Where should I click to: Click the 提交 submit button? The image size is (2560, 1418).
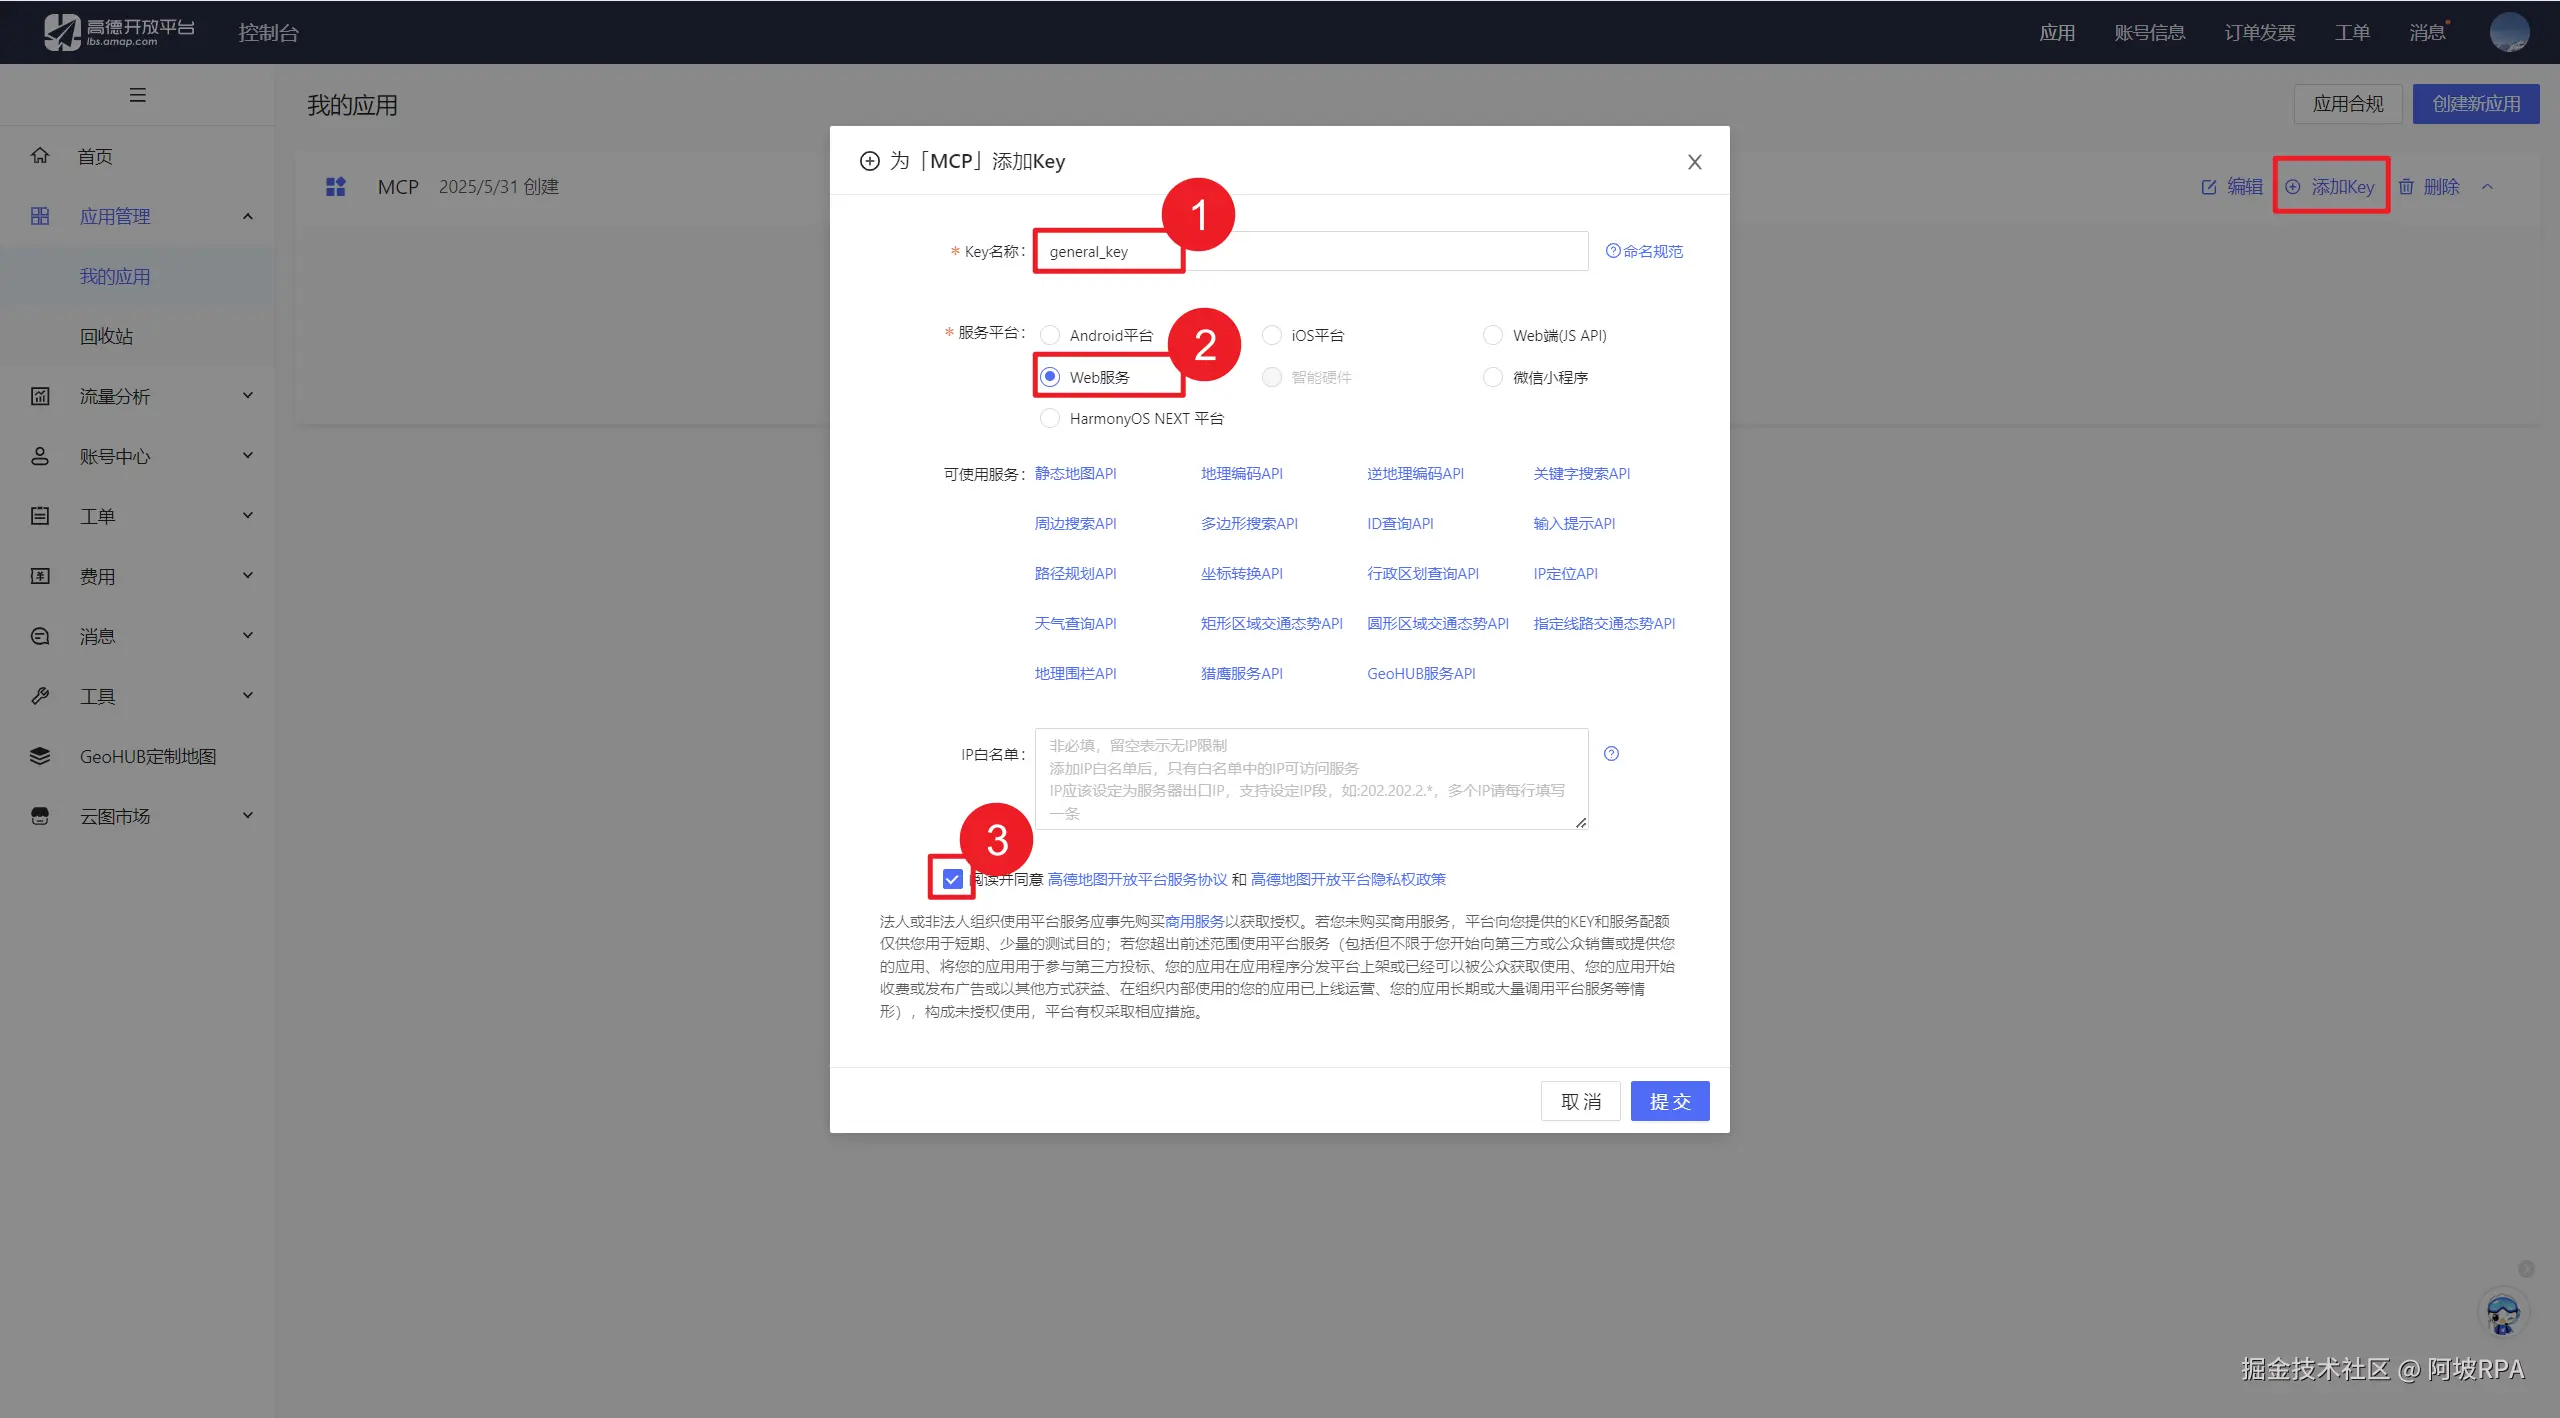coord(1669,1101)
